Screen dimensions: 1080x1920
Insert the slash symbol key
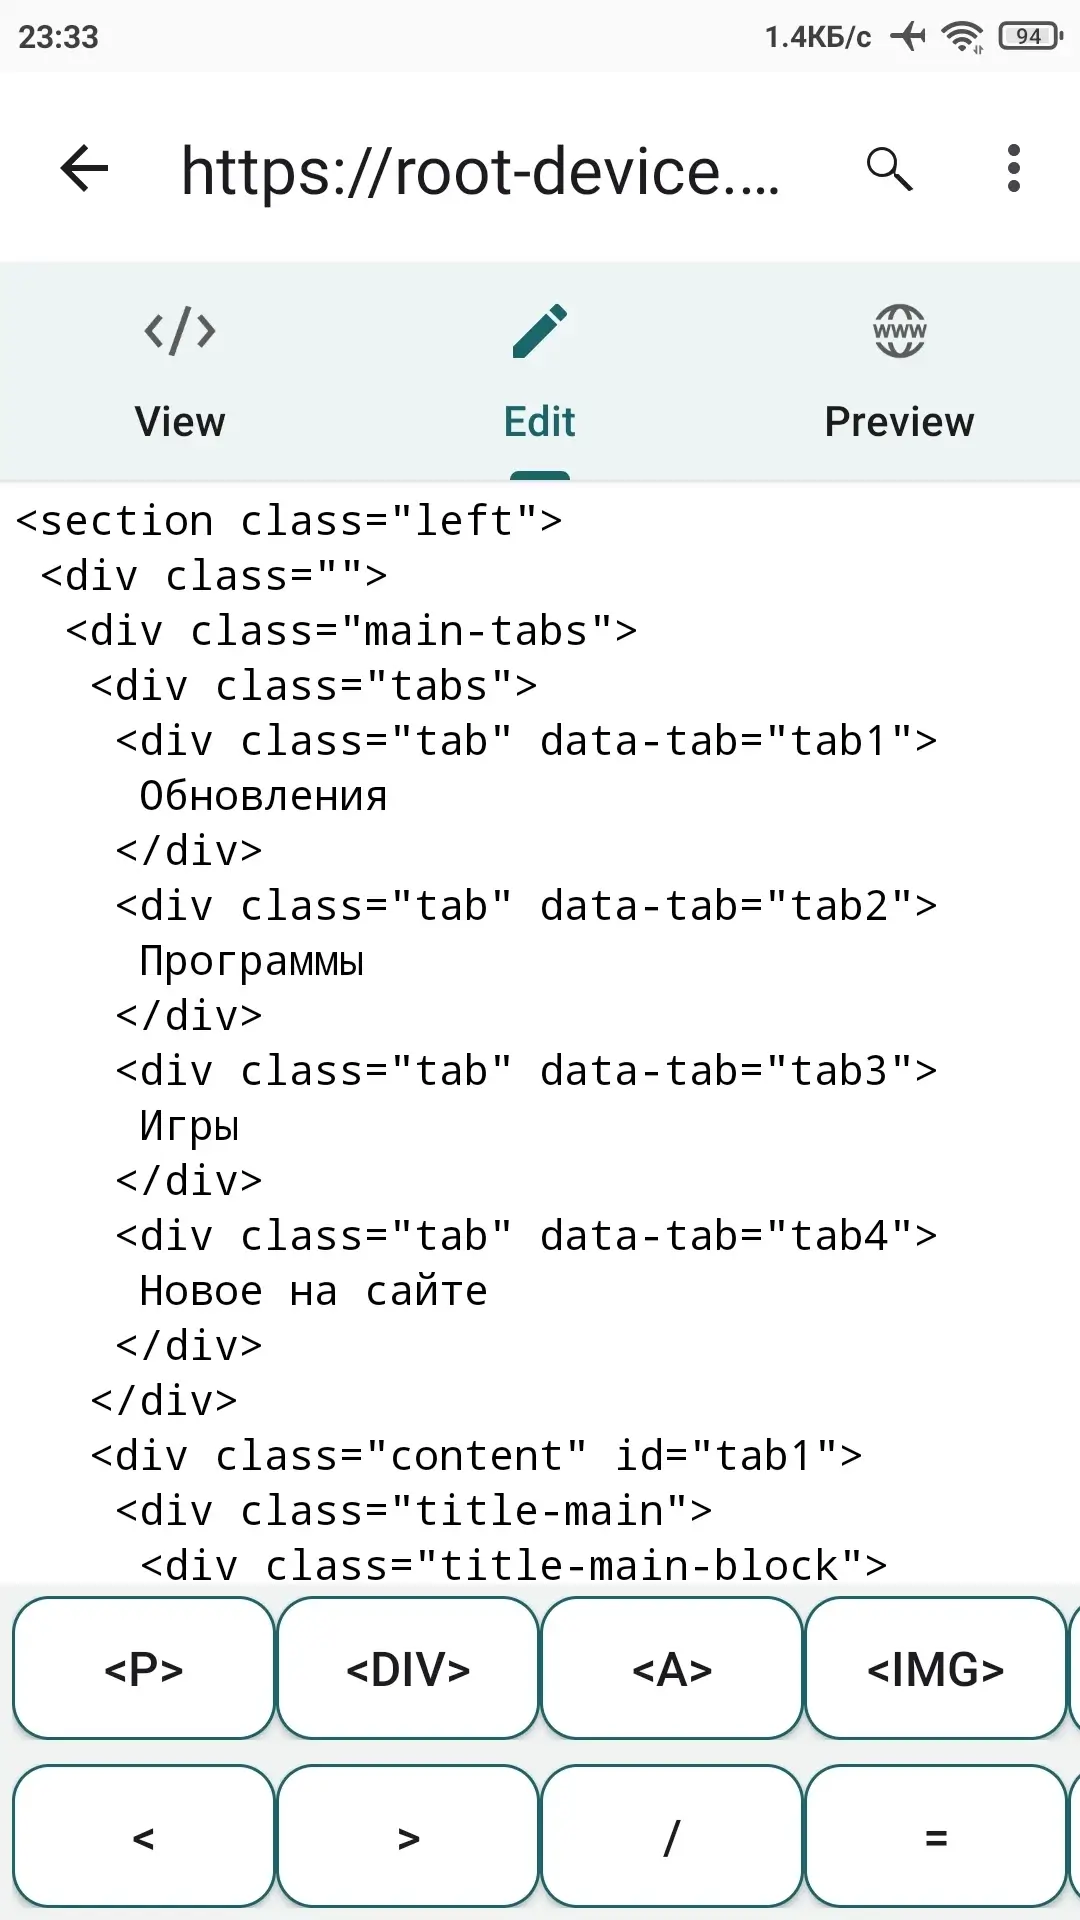coord(672,1836)
